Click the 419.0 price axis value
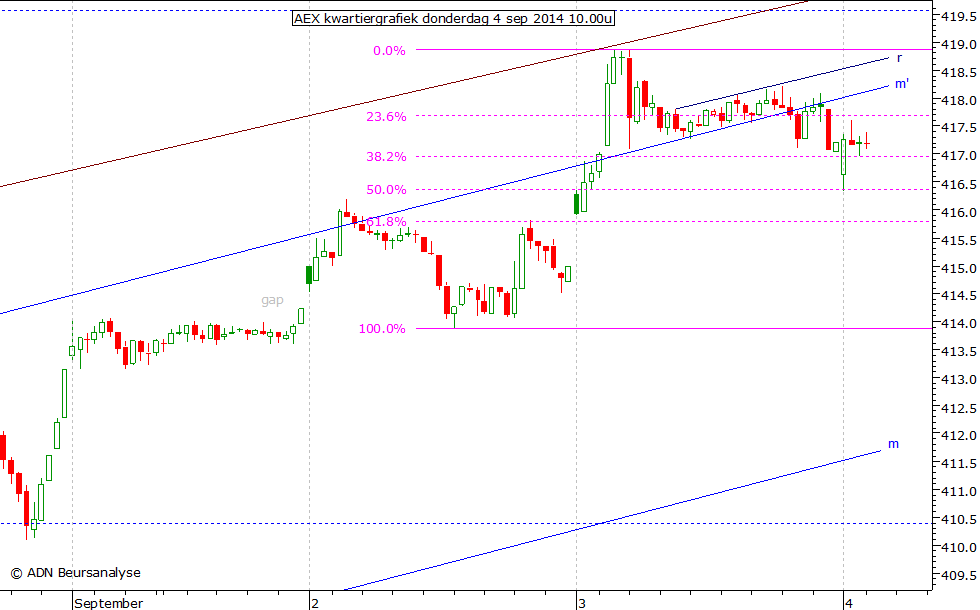This screenshot has height=610, width=980. coord(958,44)
